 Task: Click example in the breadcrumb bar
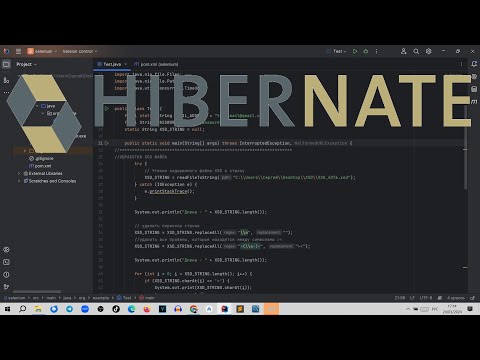click(101, 298)
